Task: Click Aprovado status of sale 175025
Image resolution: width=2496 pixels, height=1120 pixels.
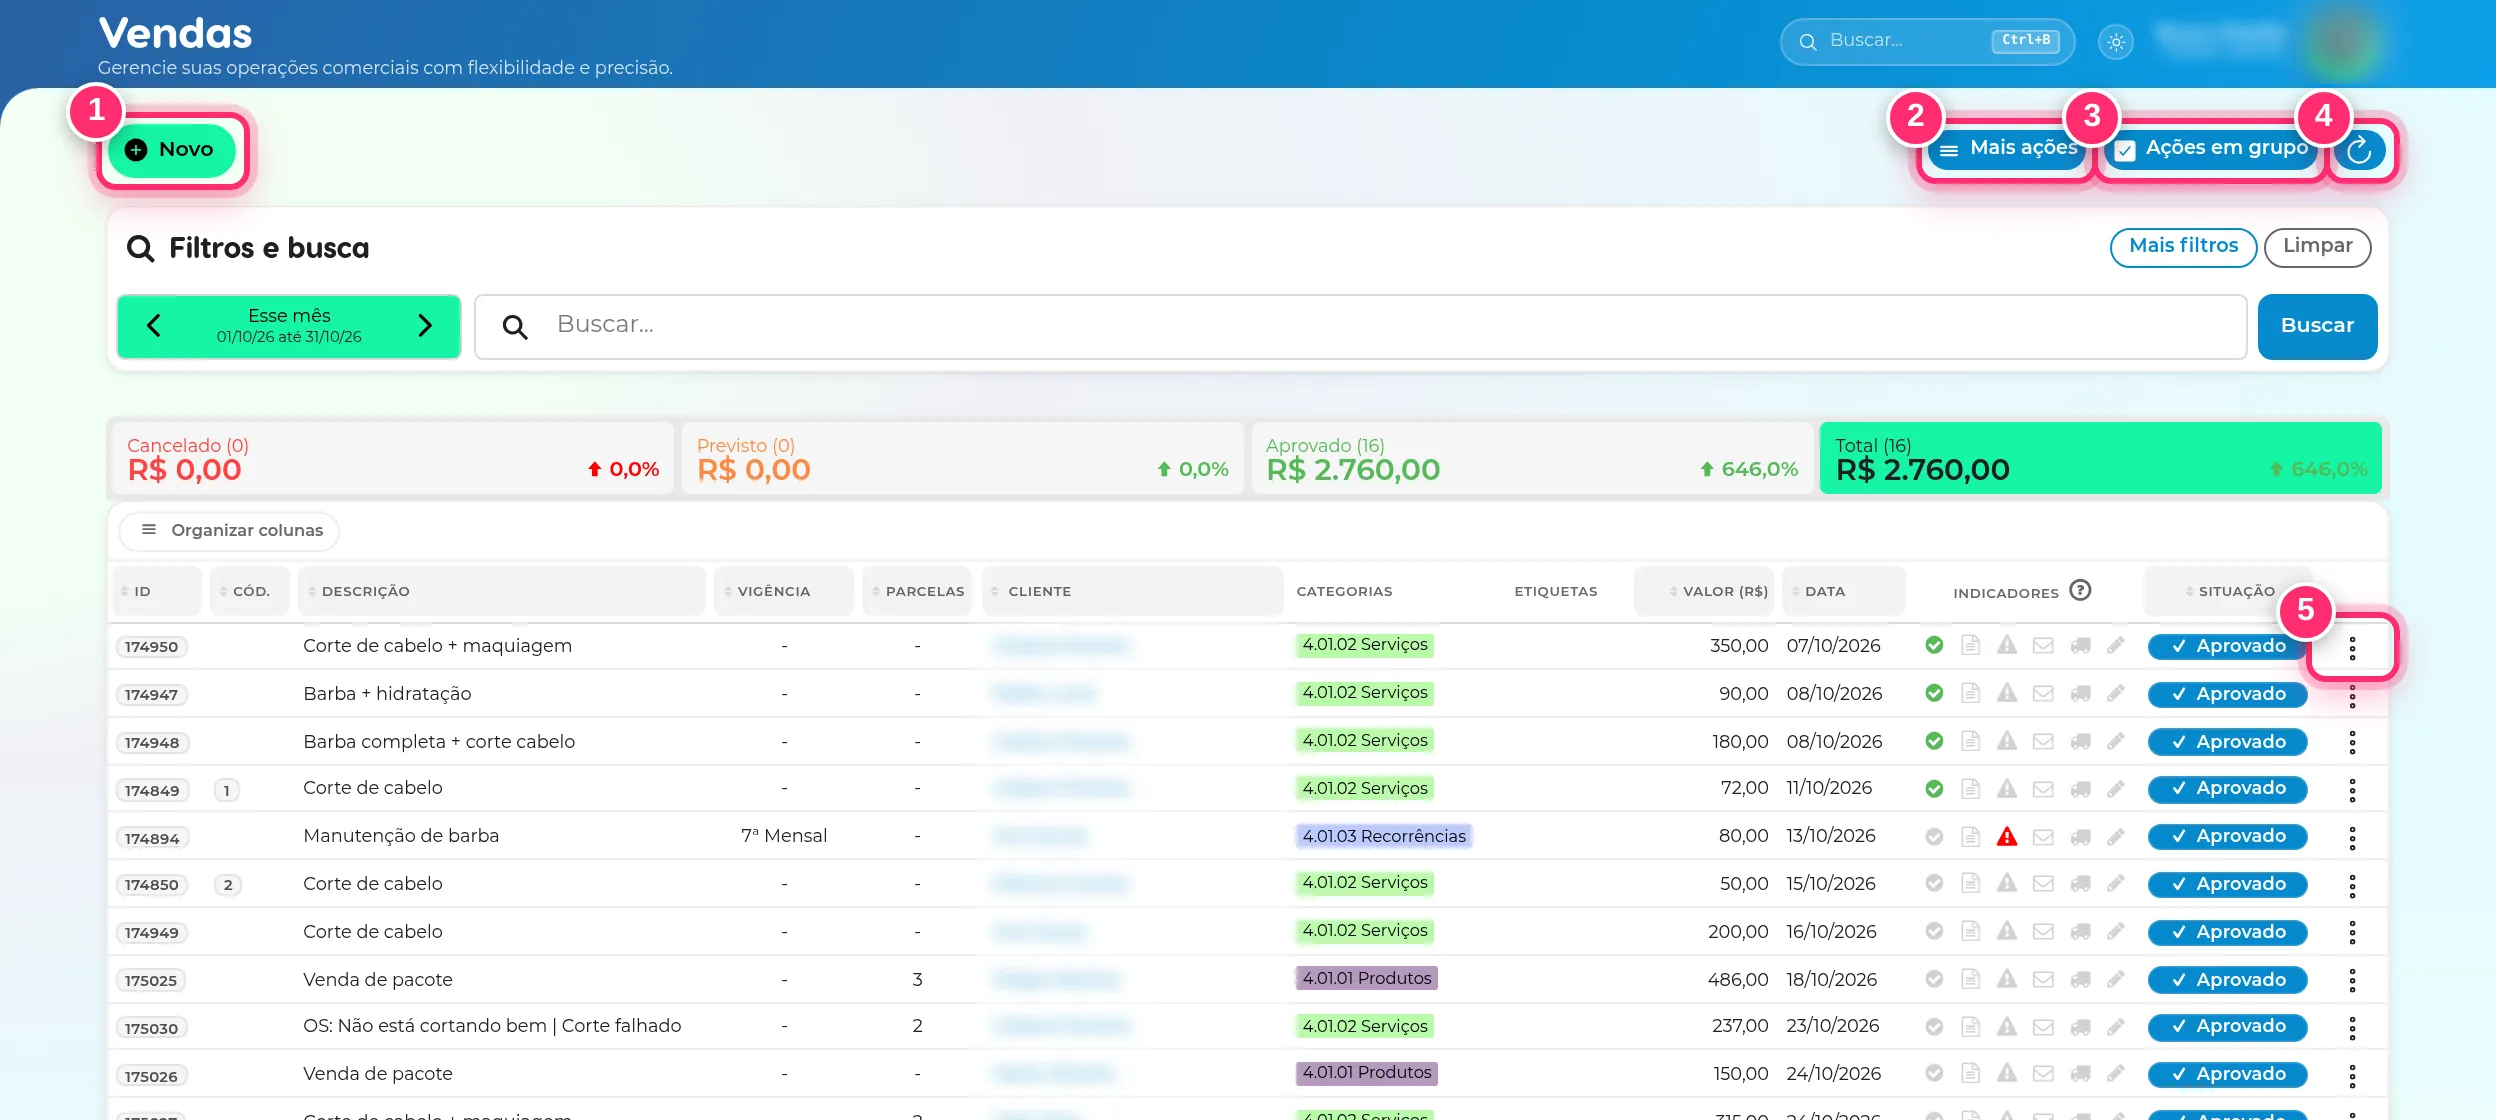Action: (2227, 980)
